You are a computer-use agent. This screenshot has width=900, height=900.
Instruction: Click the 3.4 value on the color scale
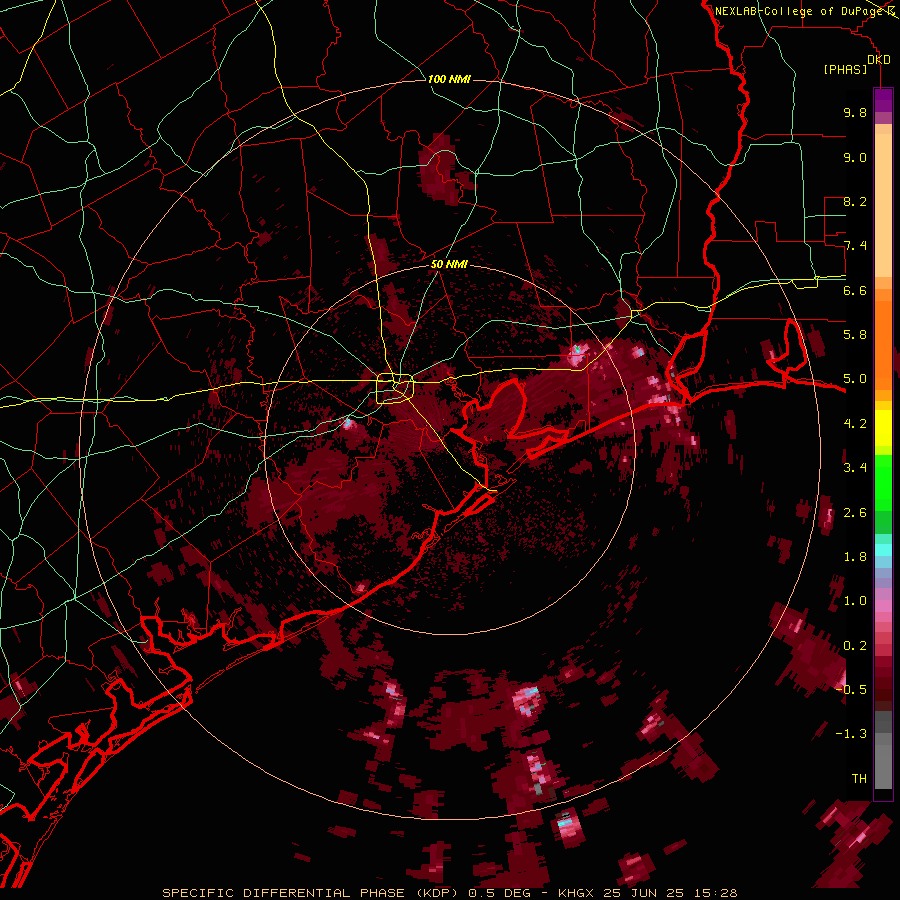[x=855, y=468]
